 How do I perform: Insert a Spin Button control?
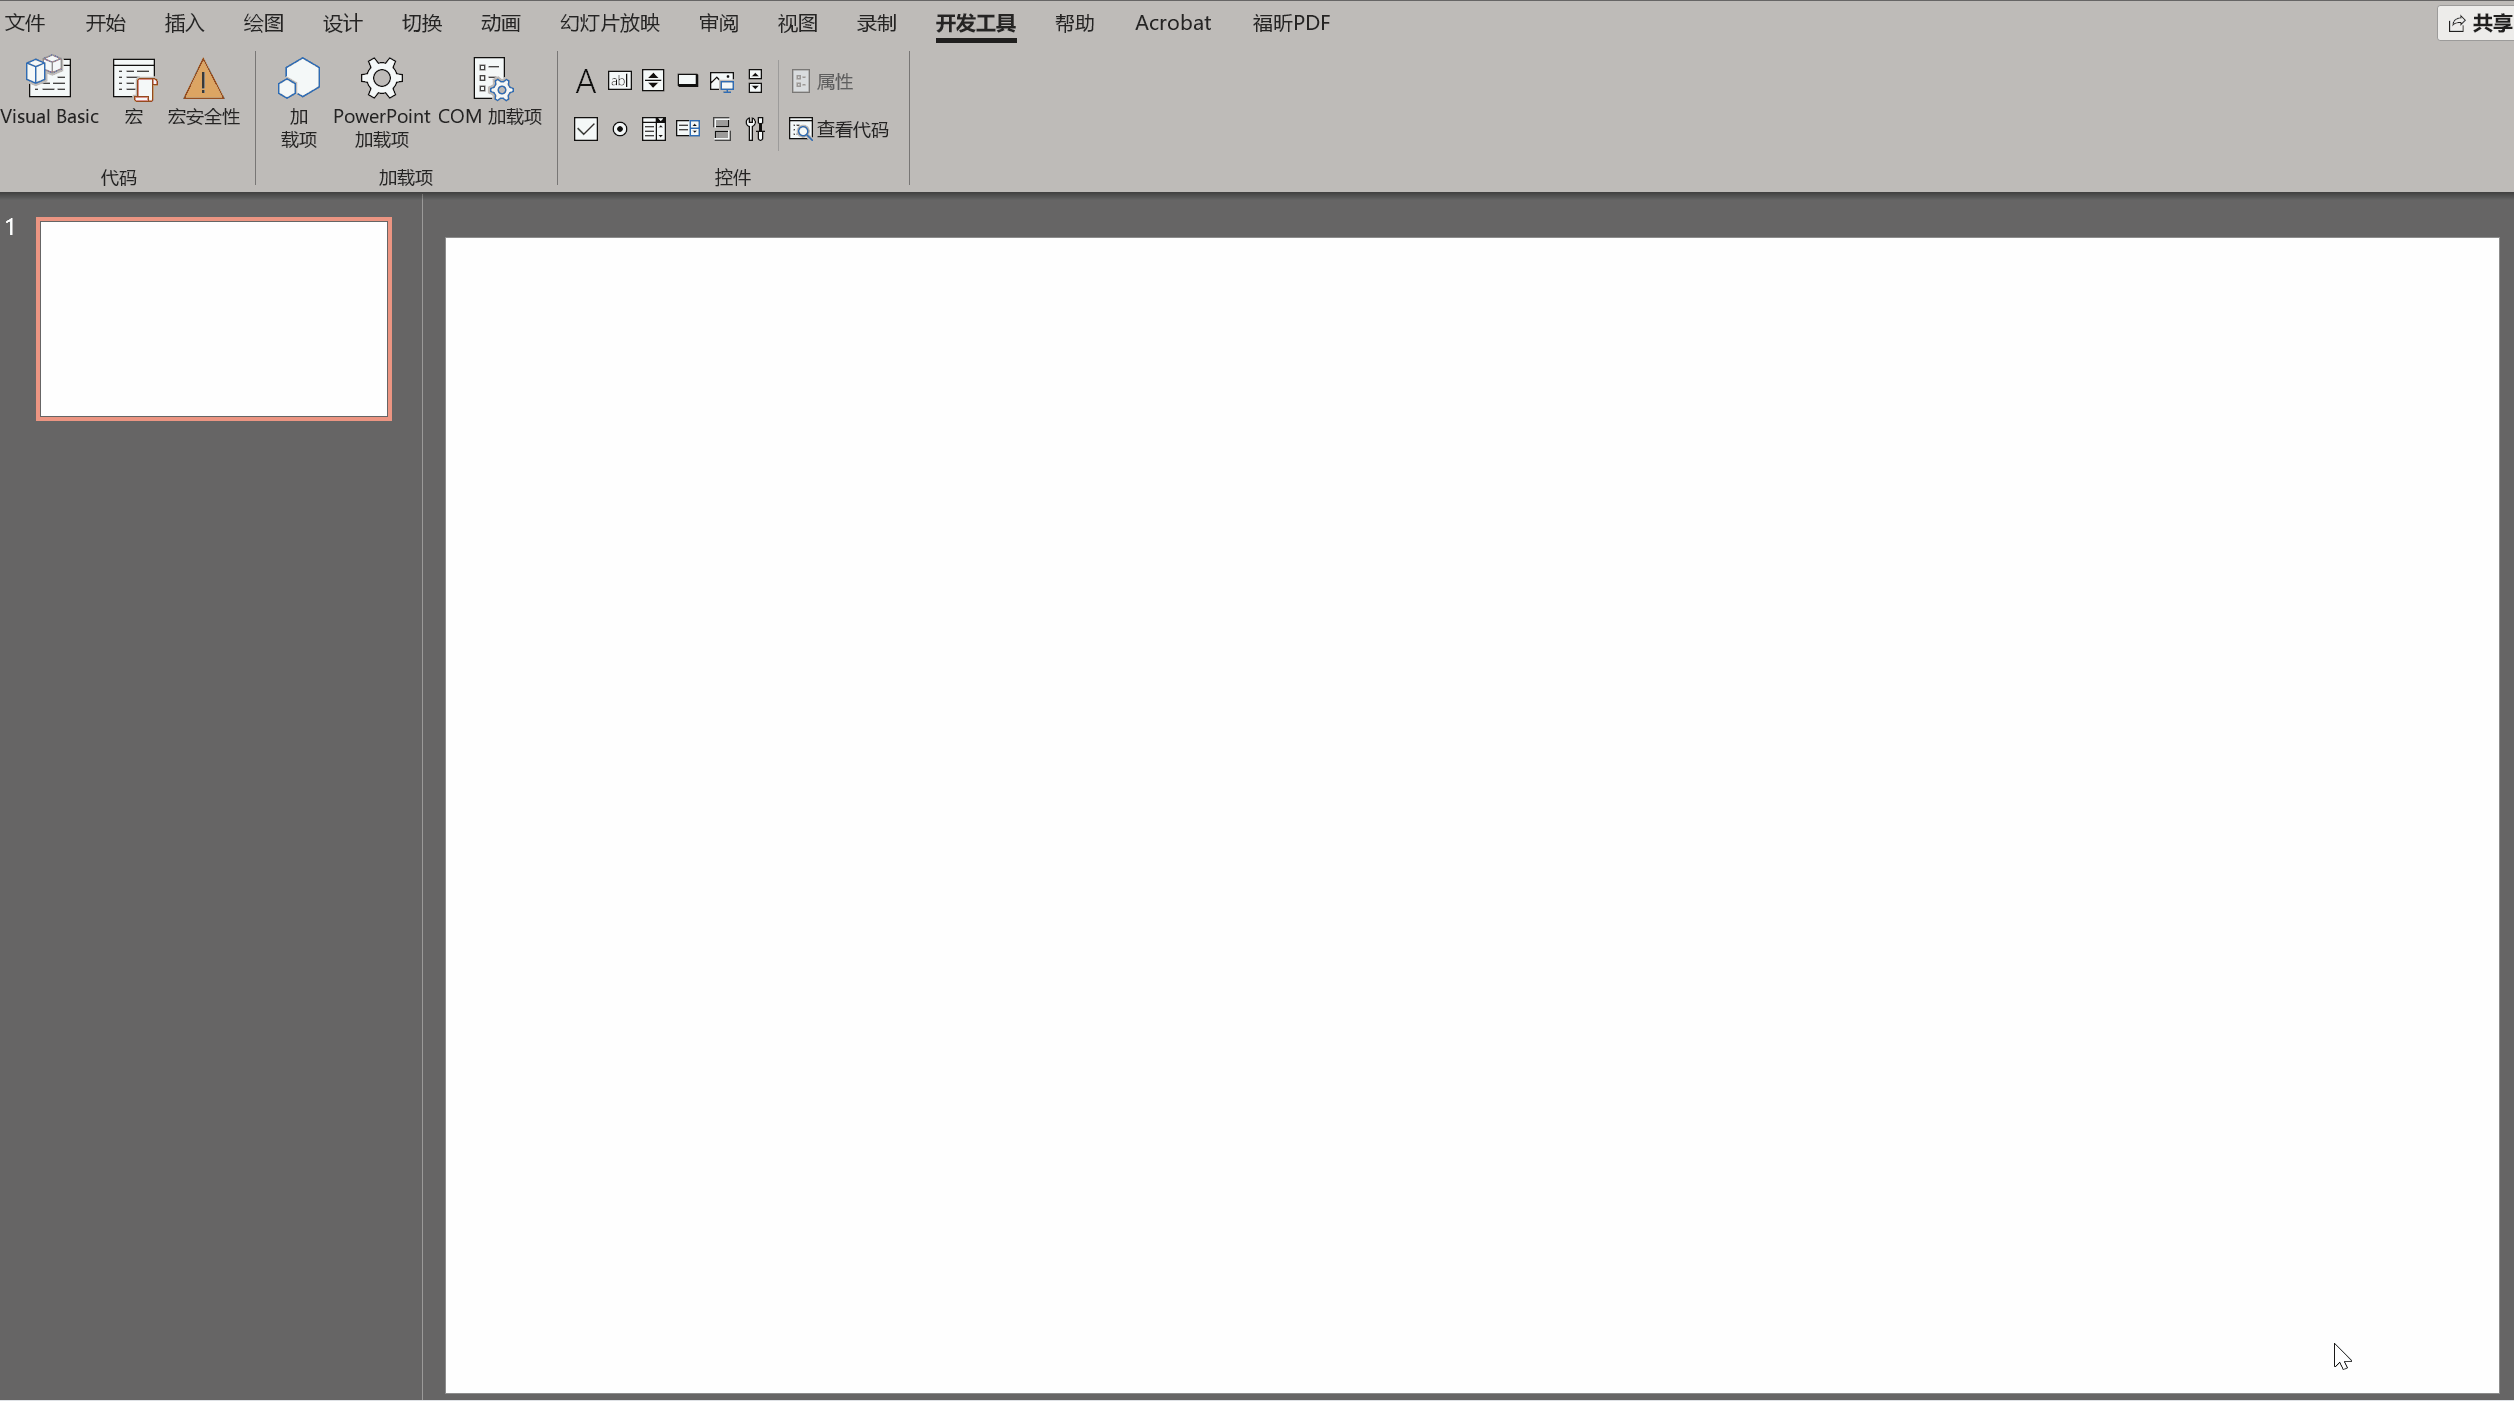pyautogui.click(x=653, y=81)
